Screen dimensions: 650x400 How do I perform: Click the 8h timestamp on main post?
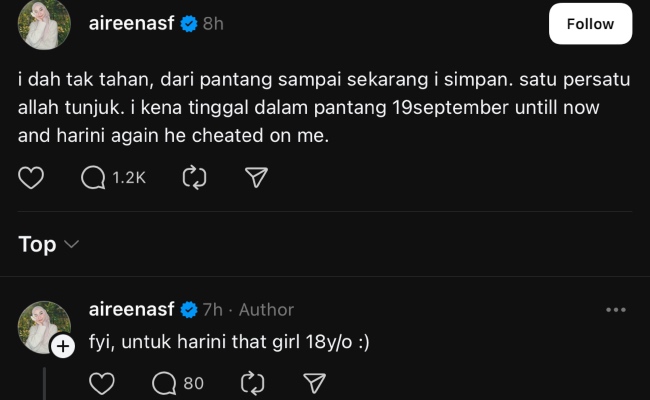[213, 24]
